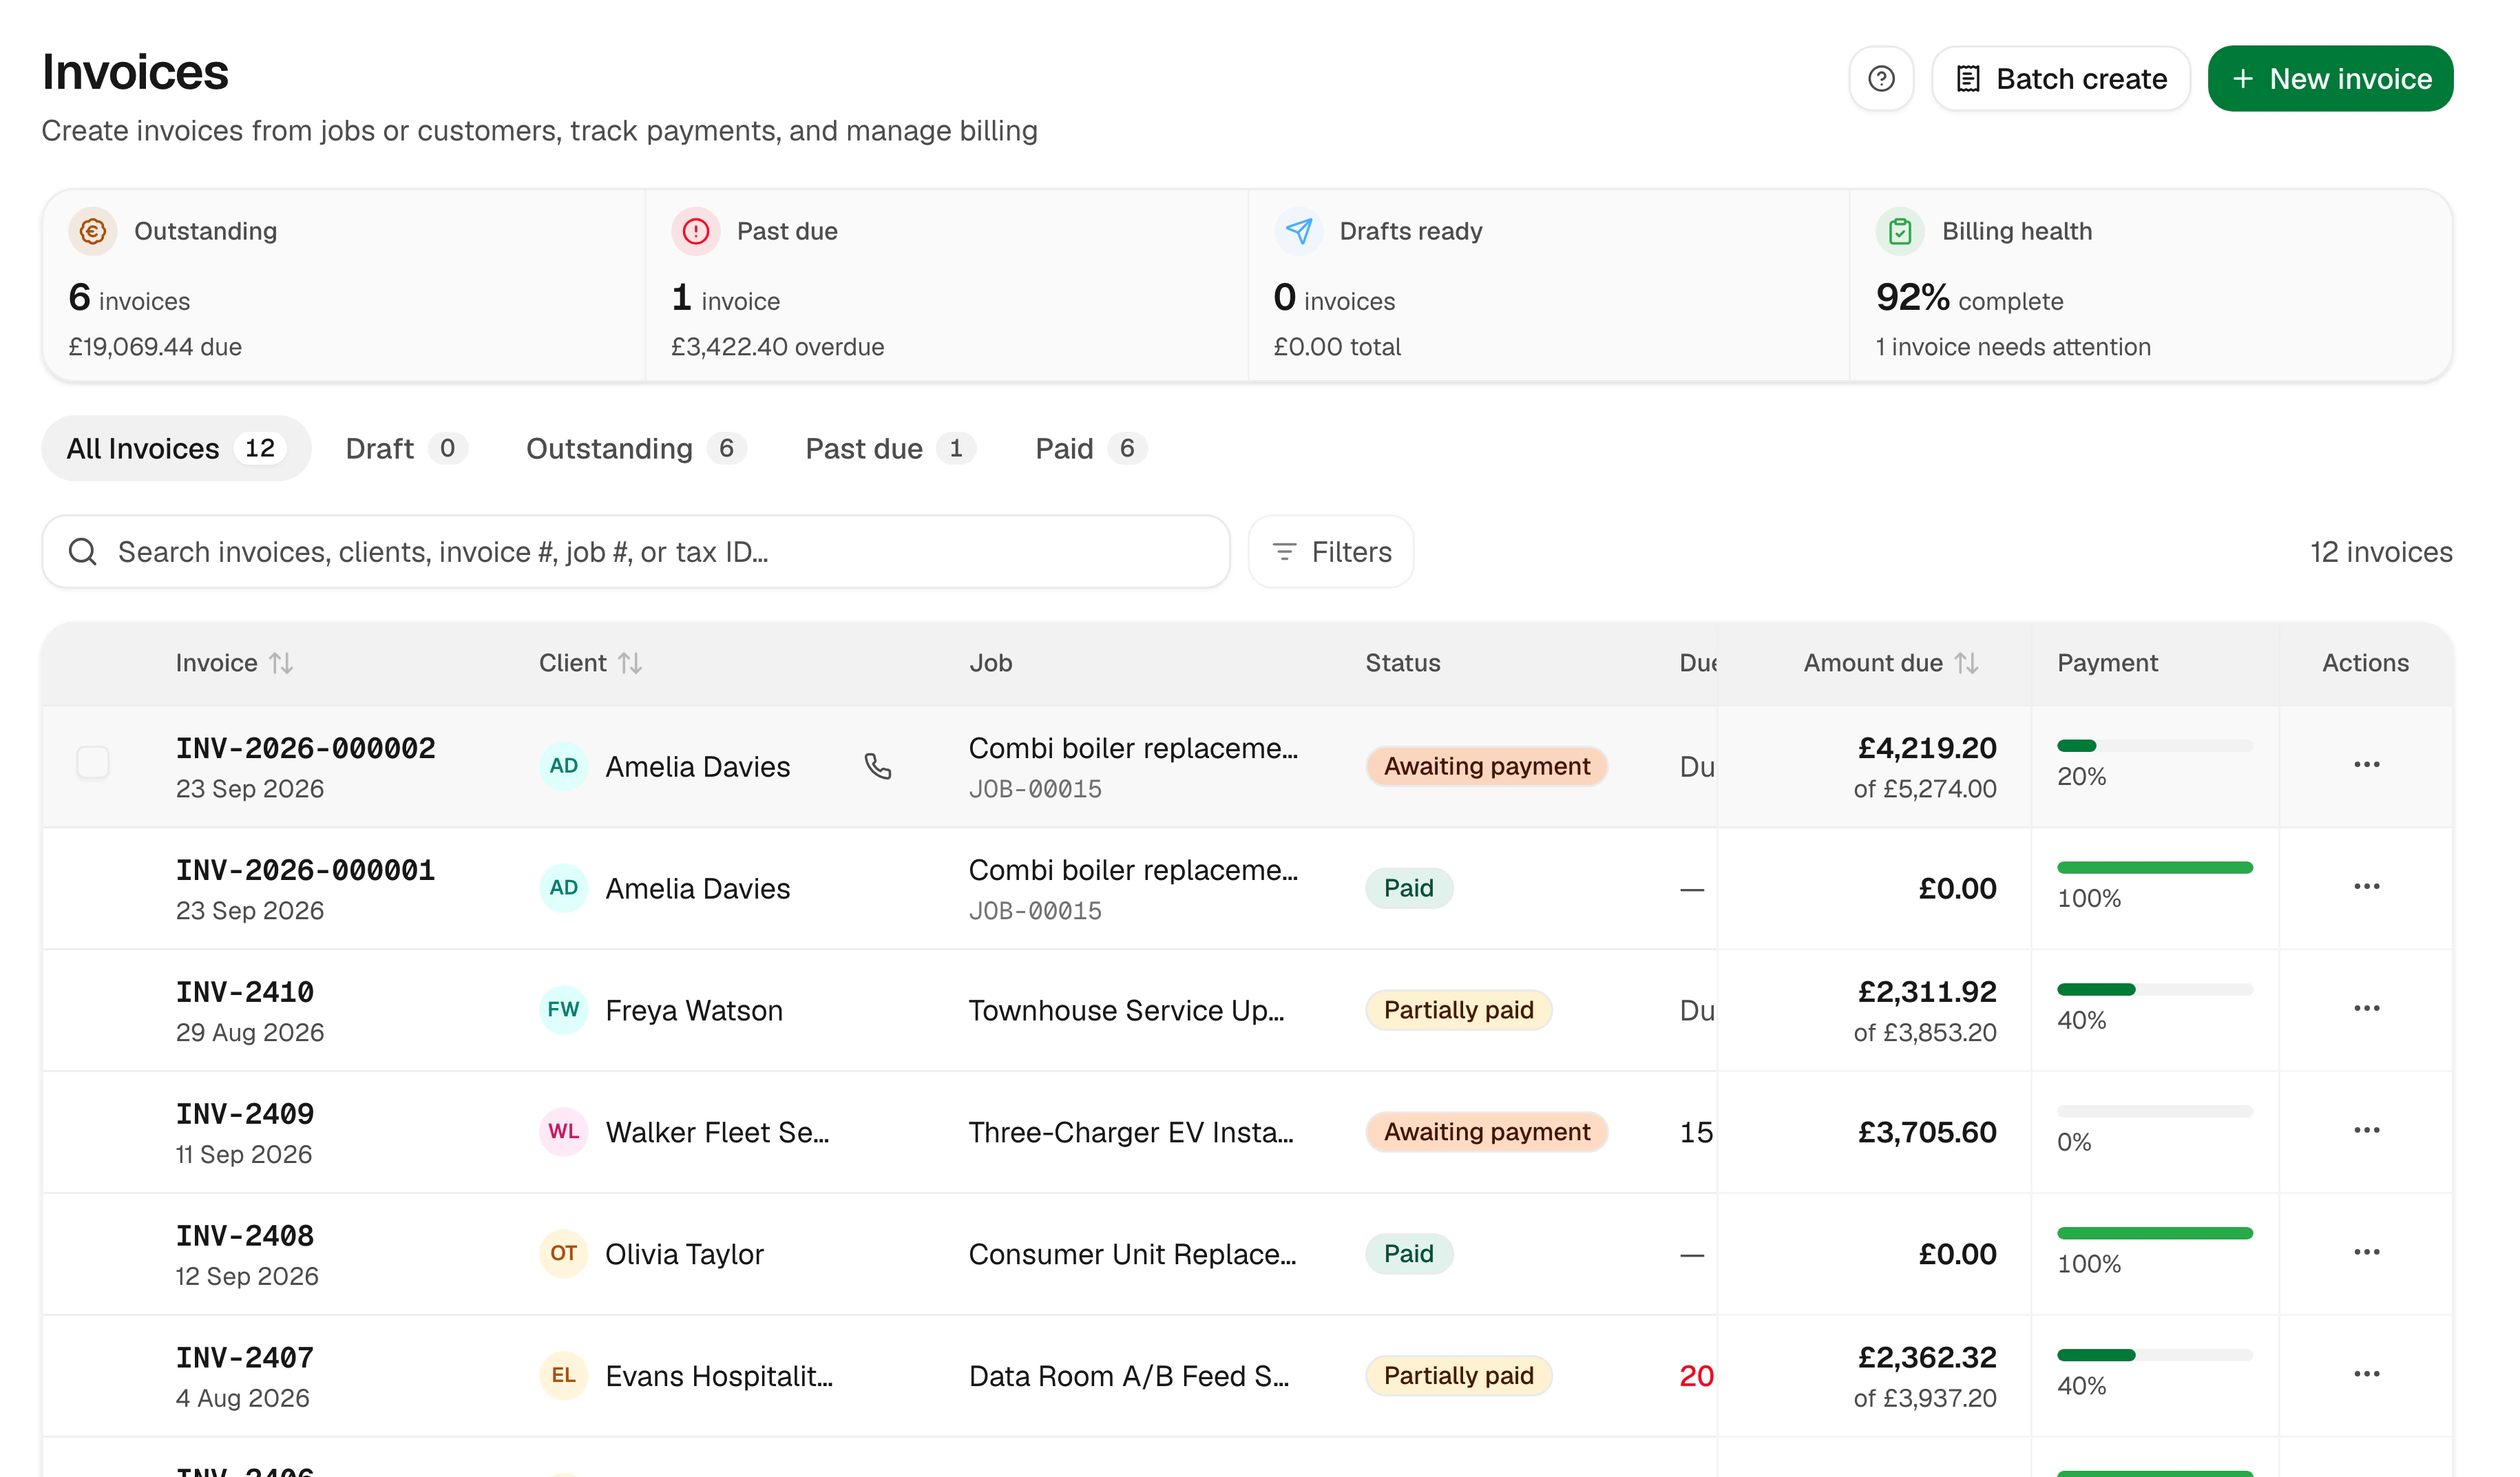Open job JOB-00015 on INV-2026-000001 row
Screen dimensions: 2520x1477
coord(1035,911)
